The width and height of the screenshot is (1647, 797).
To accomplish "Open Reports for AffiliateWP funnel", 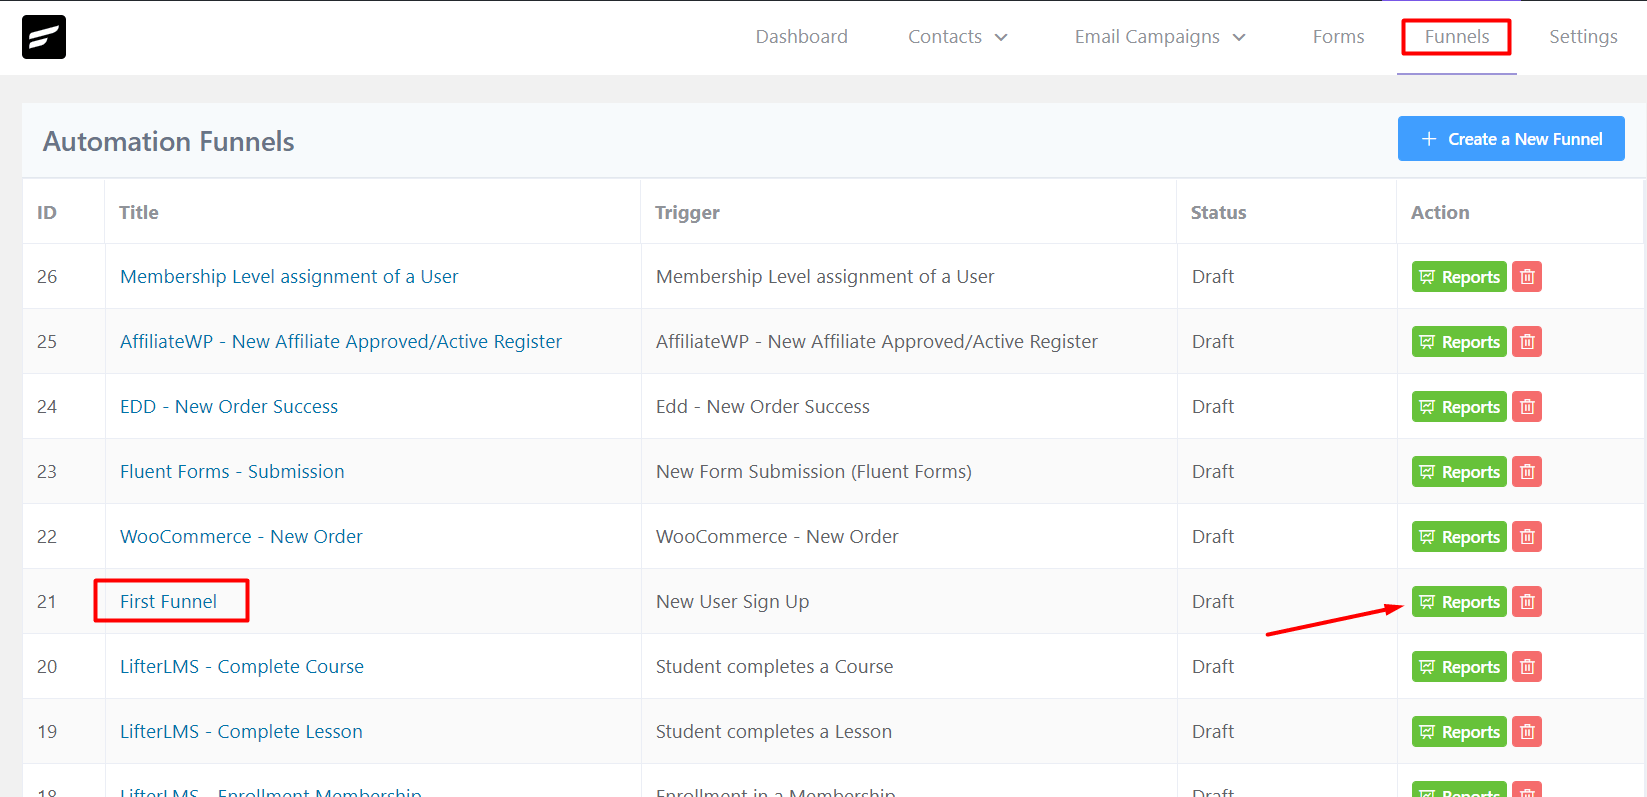I will 1459,342.
